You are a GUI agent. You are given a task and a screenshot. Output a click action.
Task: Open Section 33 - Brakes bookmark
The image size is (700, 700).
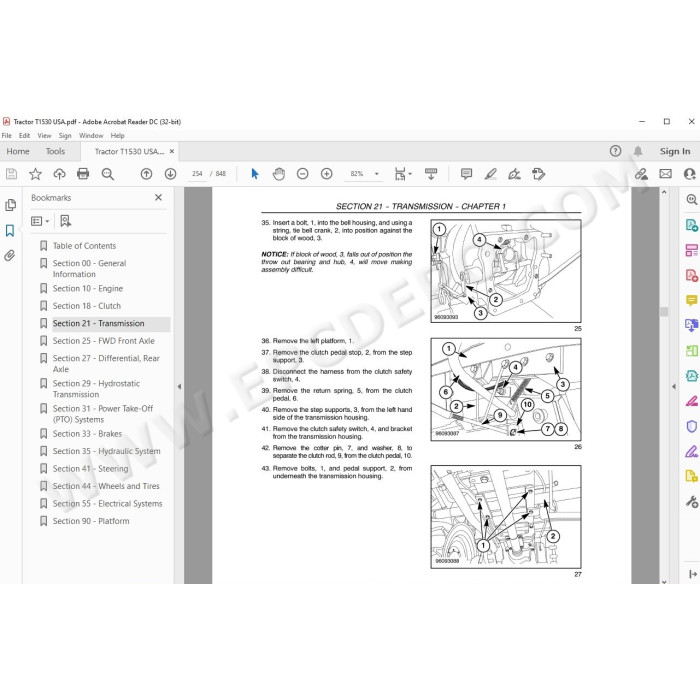[x=88, y=433]
